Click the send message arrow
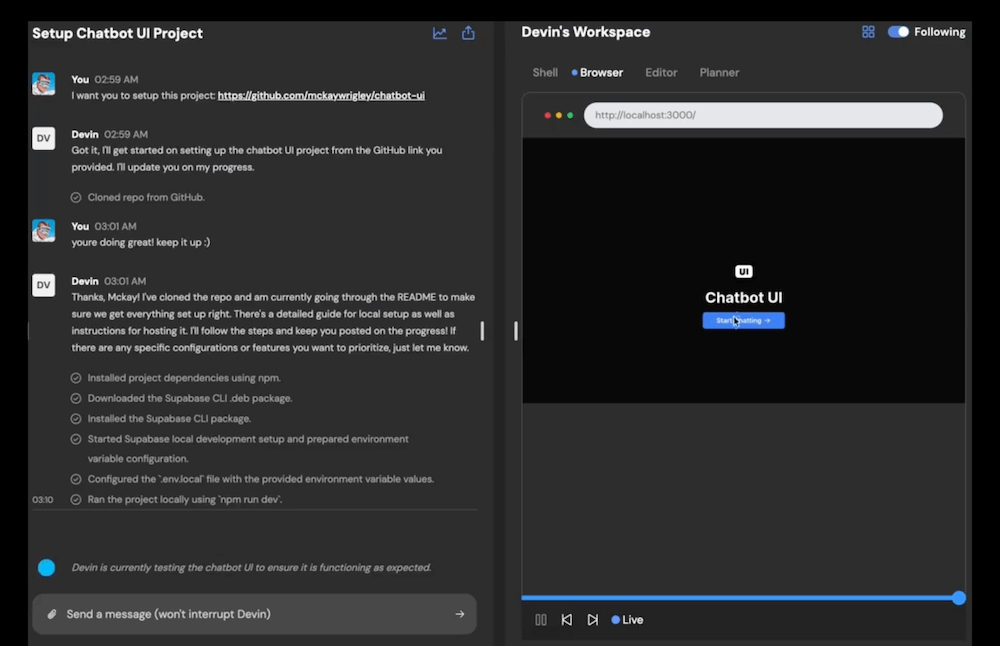 point(460,614)
